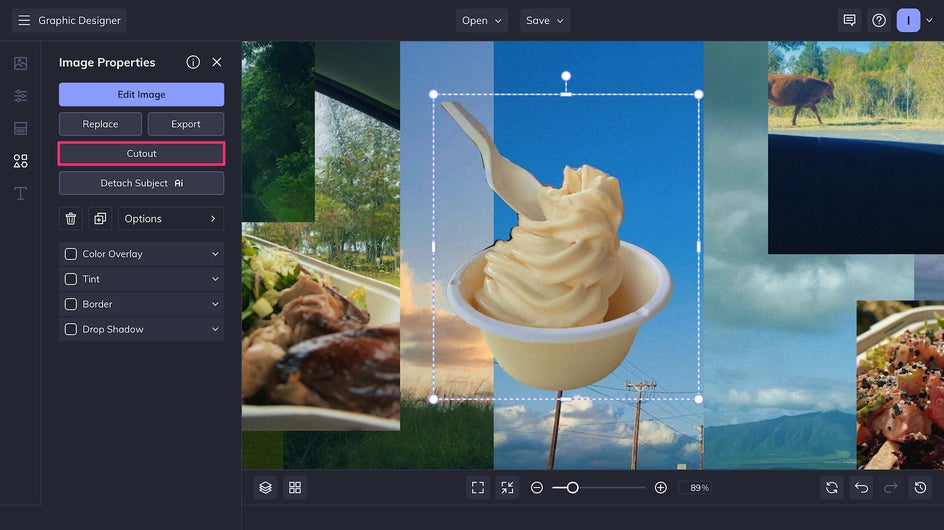Screen dimensions: 944x530
Task: Open the Open dropdown menu
Action: point(482,20)
